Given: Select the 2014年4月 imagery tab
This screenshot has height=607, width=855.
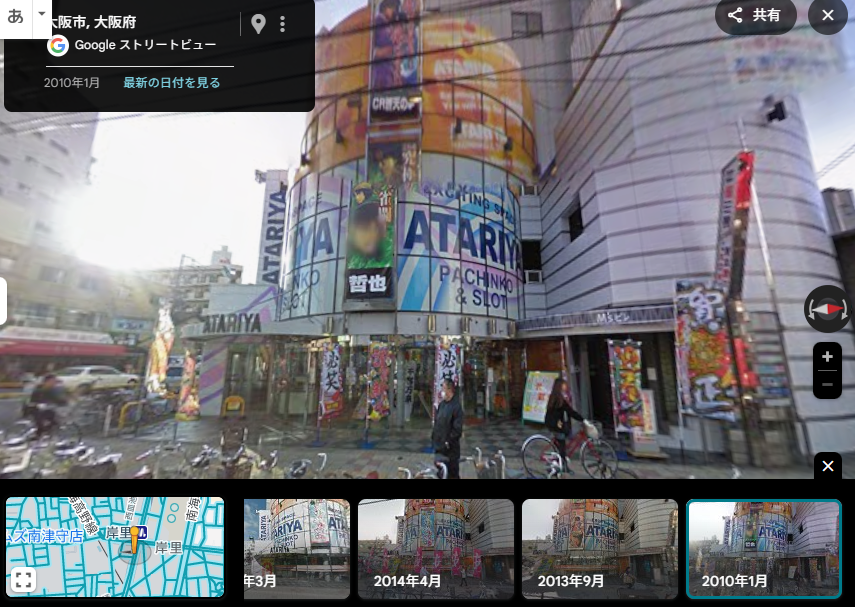Looking at the screenshot, I should pyautogui.click(x=436, y=548).
